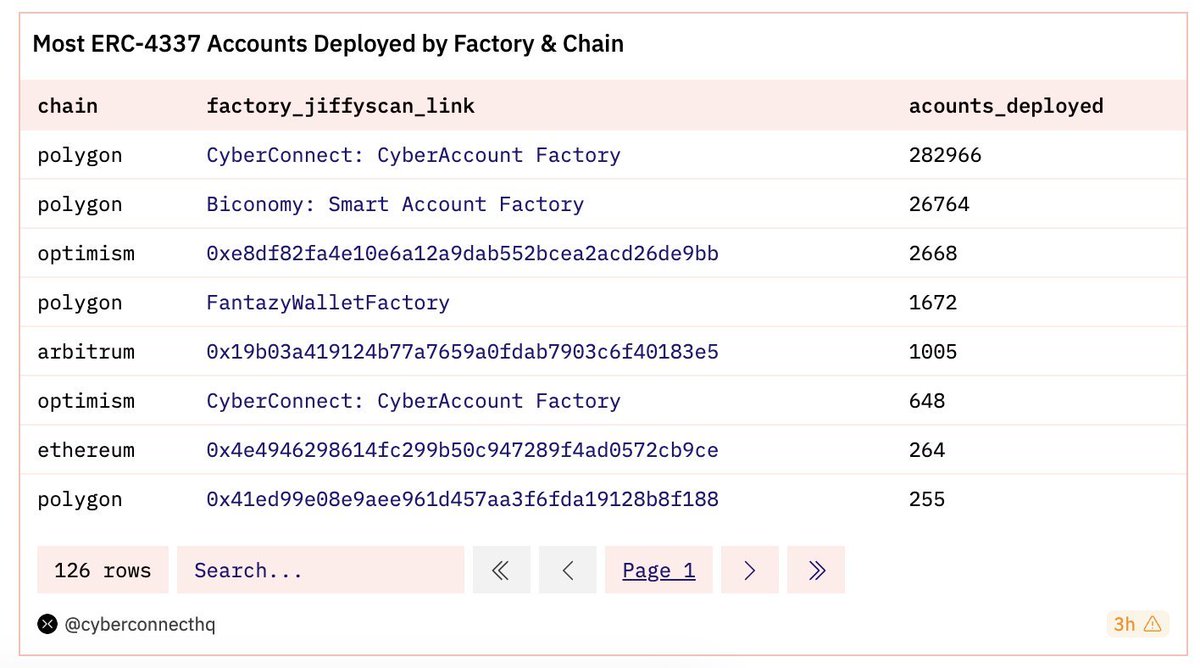Viewport: 1200px width, 668px height.
Task: Click the 126 rows counter
Action: [102, 570]
